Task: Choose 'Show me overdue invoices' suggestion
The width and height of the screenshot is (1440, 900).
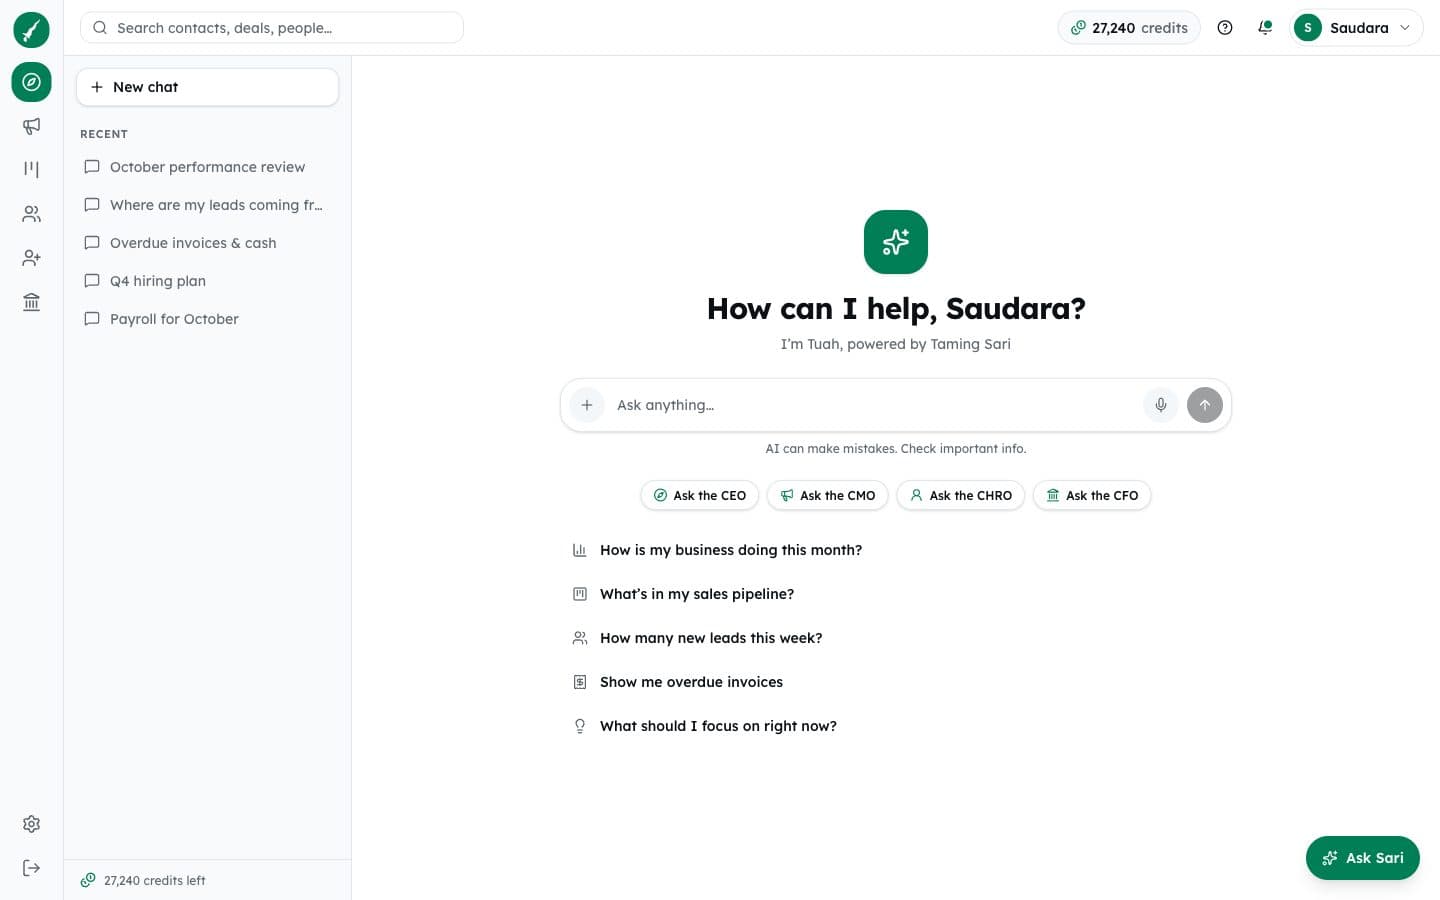Action: point(691,682)
